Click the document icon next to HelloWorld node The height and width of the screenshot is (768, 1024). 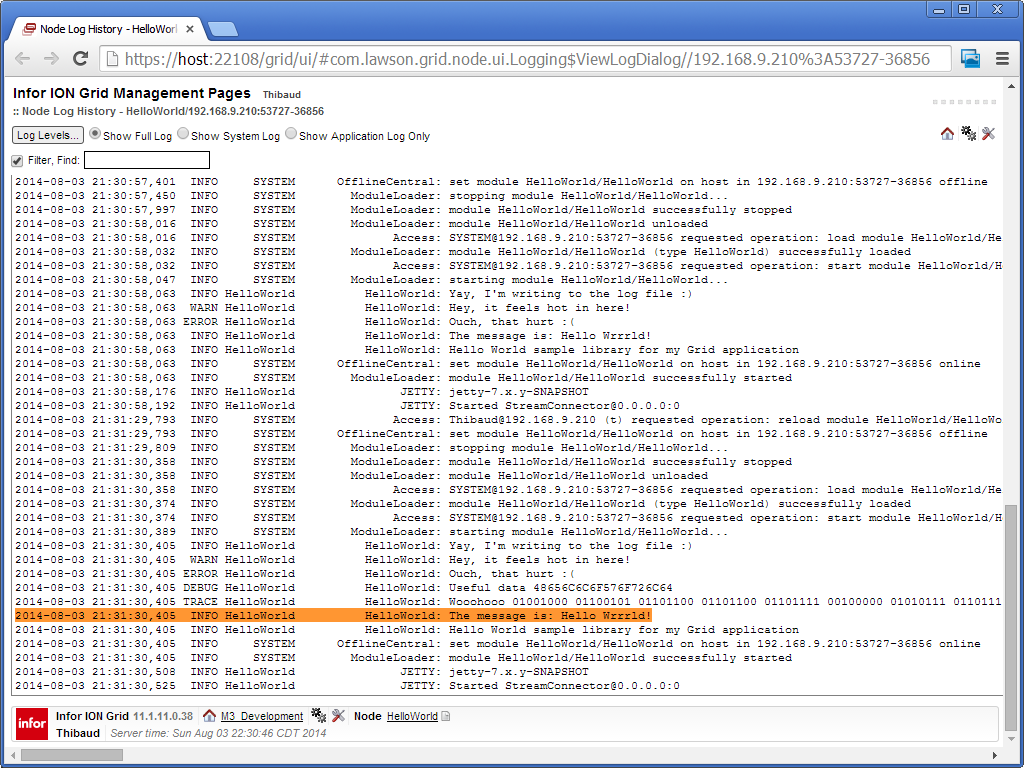[446, 716]
